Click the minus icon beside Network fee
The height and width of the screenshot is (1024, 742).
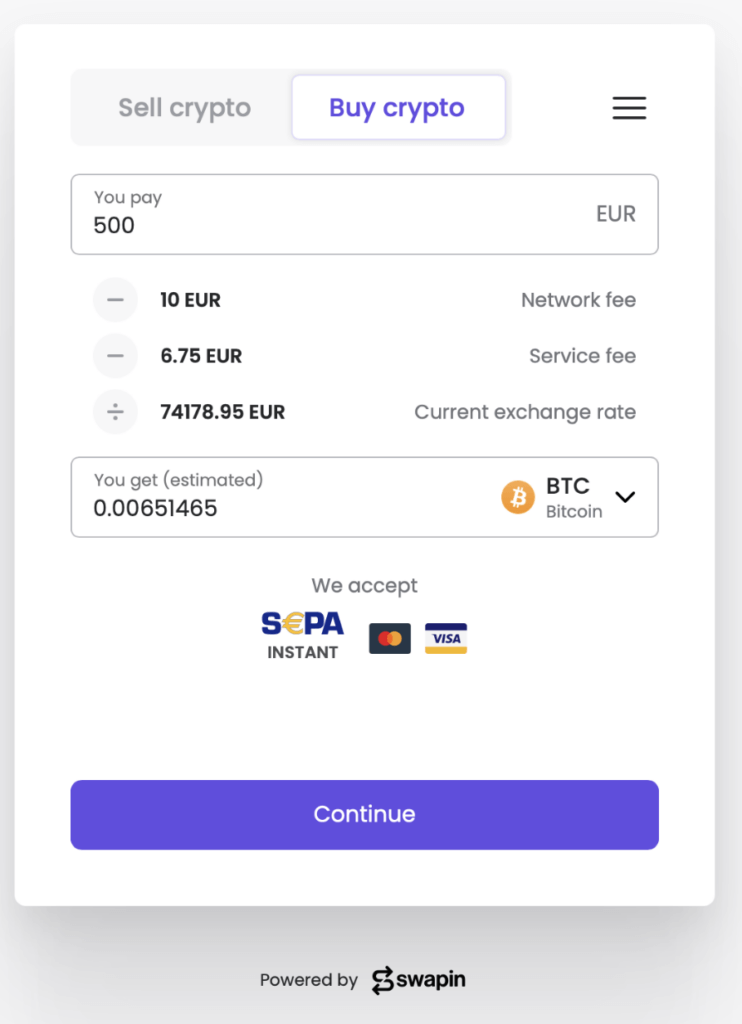coord(115,300)
